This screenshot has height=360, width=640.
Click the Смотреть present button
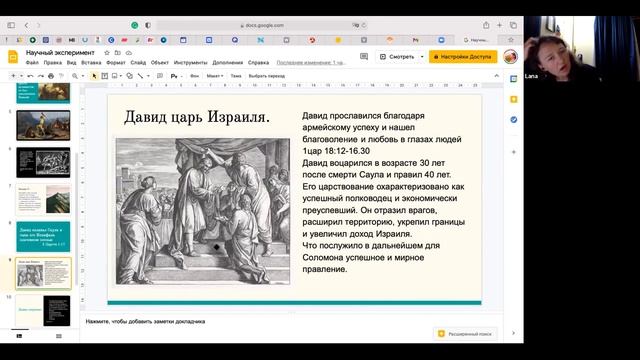click(x=397, y=57)
